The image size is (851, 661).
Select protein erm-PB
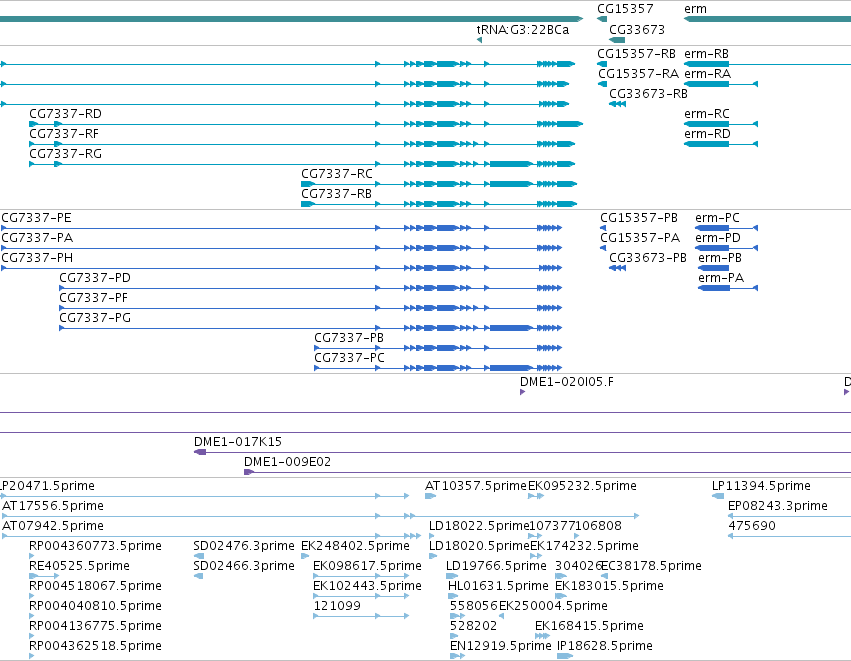720,258
